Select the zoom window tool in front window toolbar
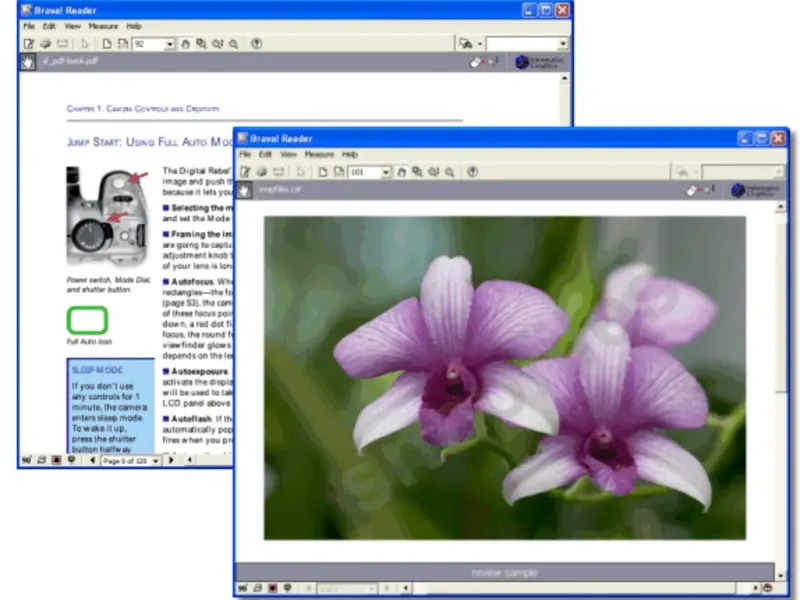The width and height of the screenshot is (800, 600). pos(417,172)
